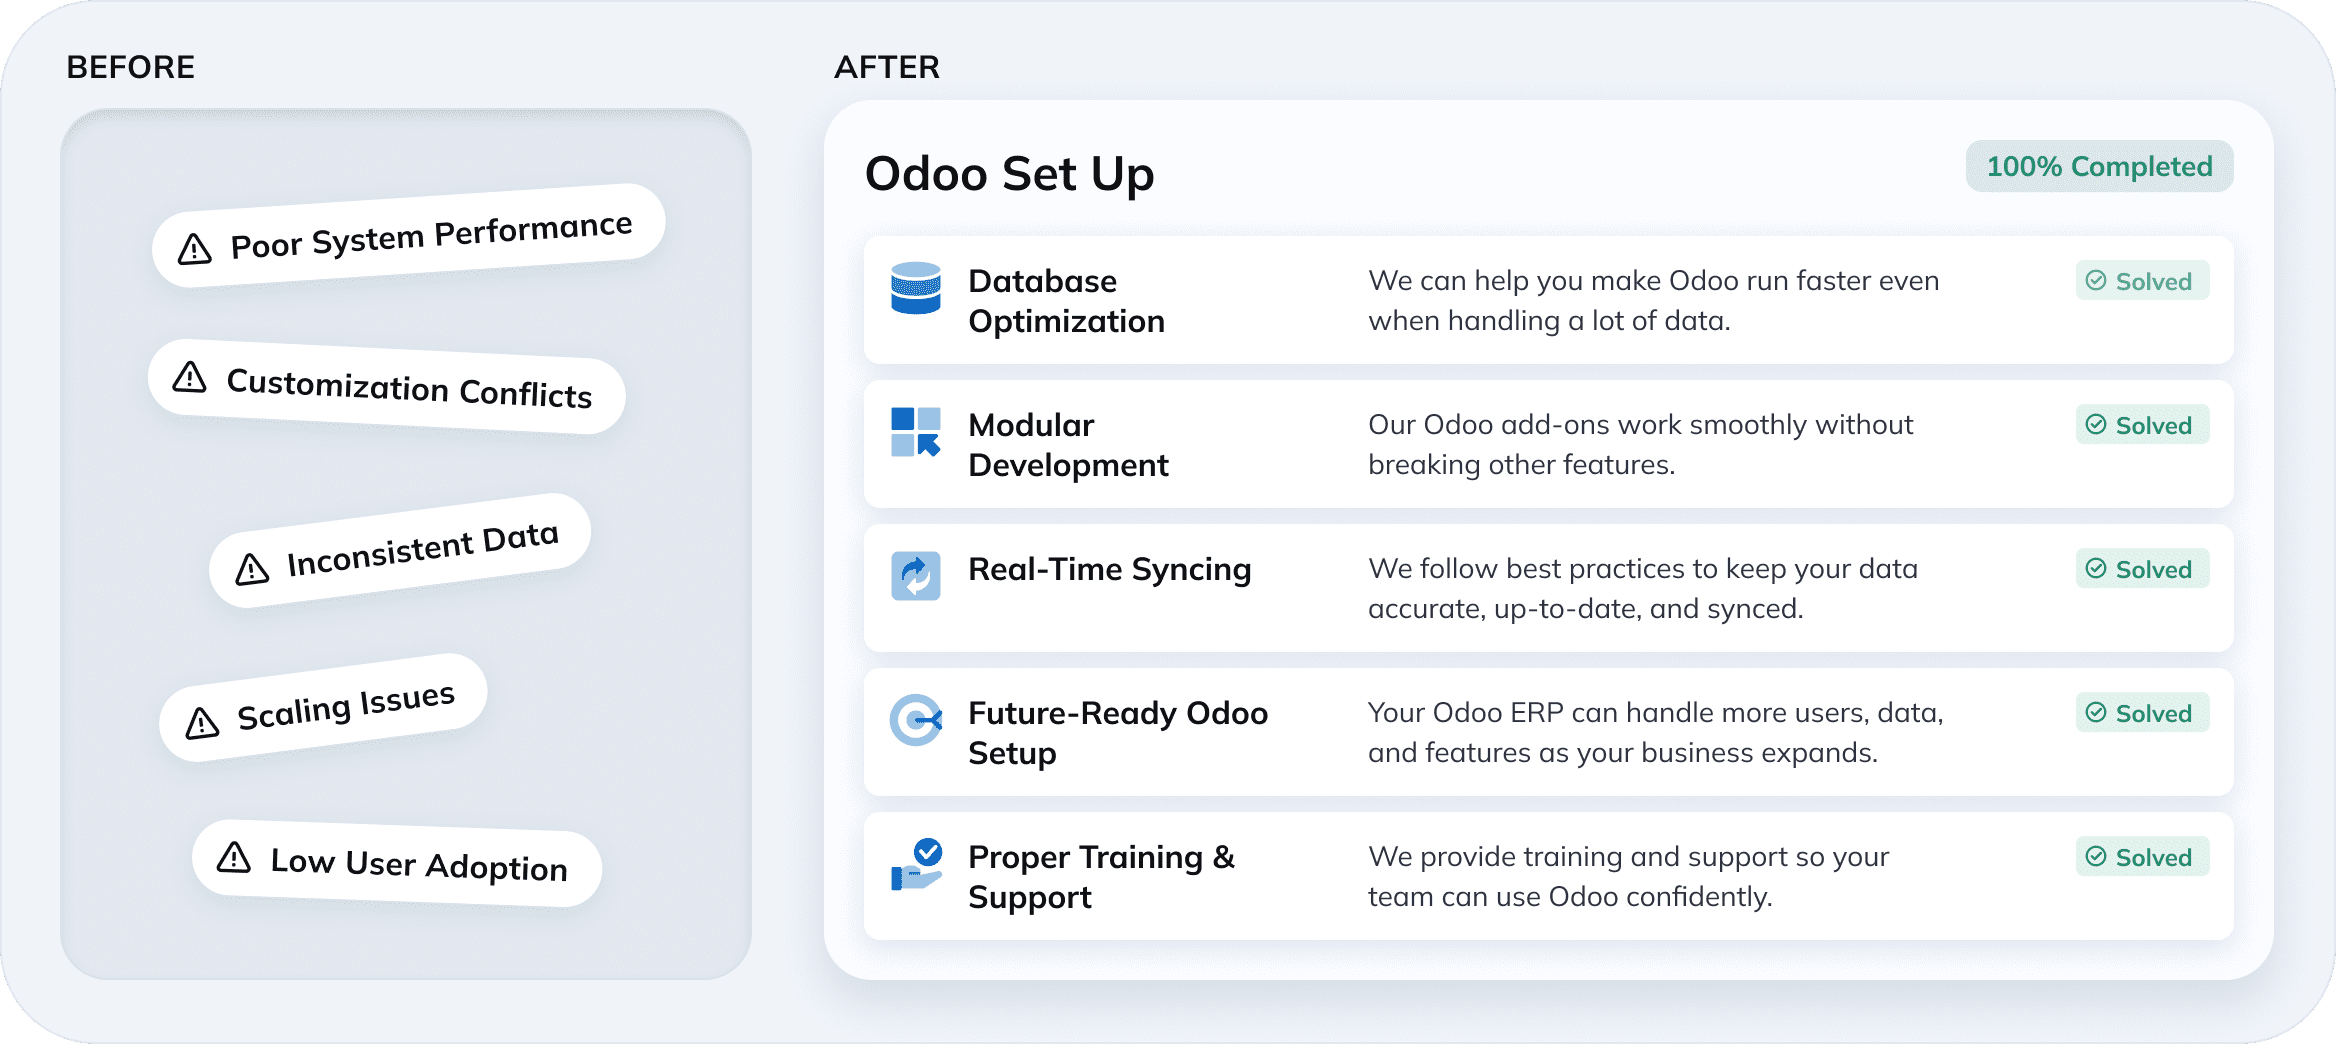Click warning triangle beside Customization Conflicts
The height and width of the screenshot is (1044, 2336).
pos(189,377)
